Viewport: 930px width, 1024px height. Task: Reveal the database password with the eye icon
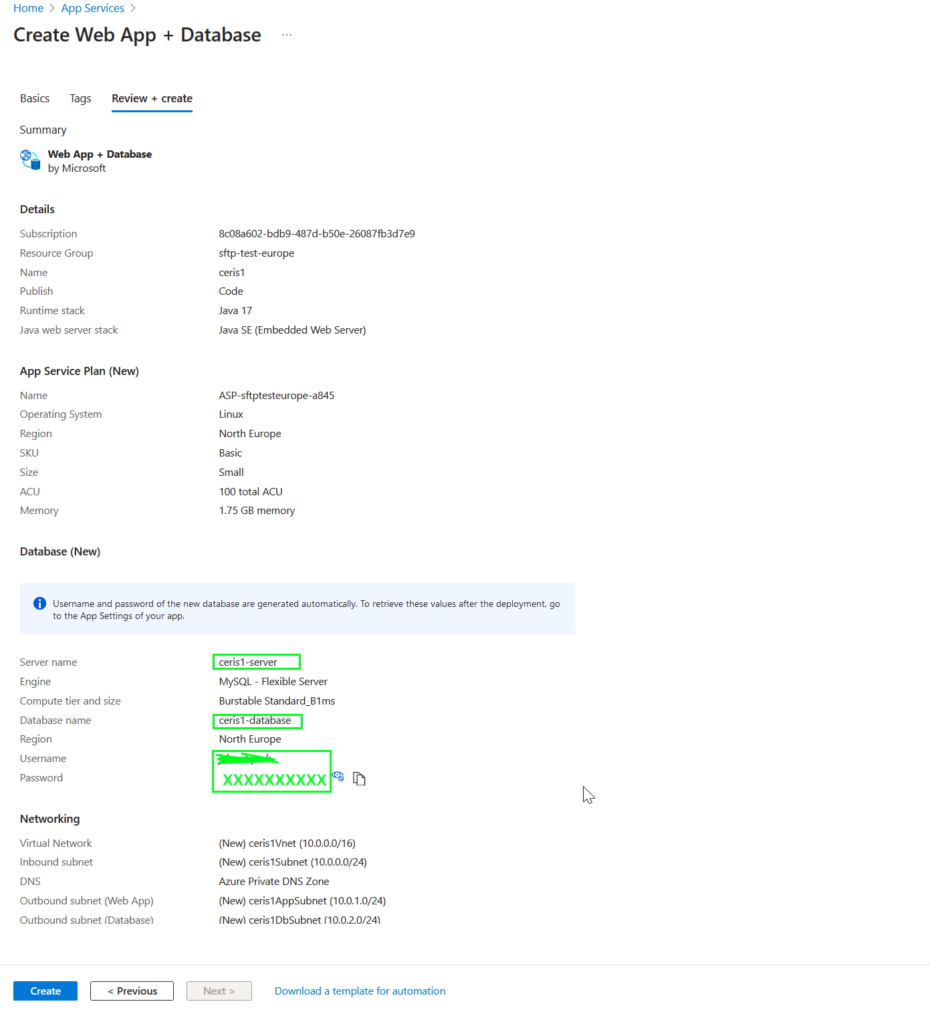point(338,776)
